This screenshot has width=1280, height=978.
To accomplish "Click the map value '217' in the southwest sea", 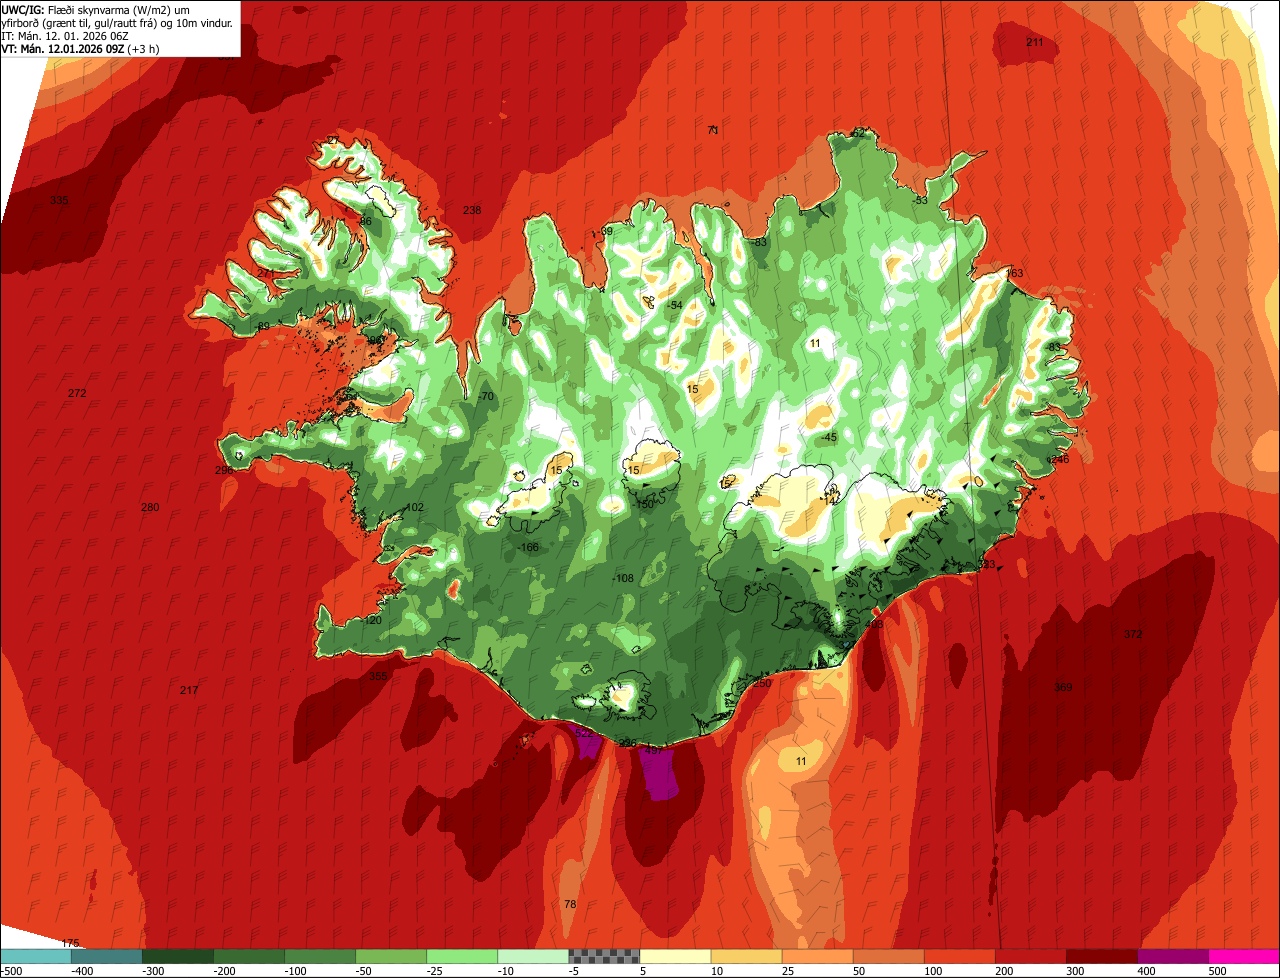I will pos(189,691).
